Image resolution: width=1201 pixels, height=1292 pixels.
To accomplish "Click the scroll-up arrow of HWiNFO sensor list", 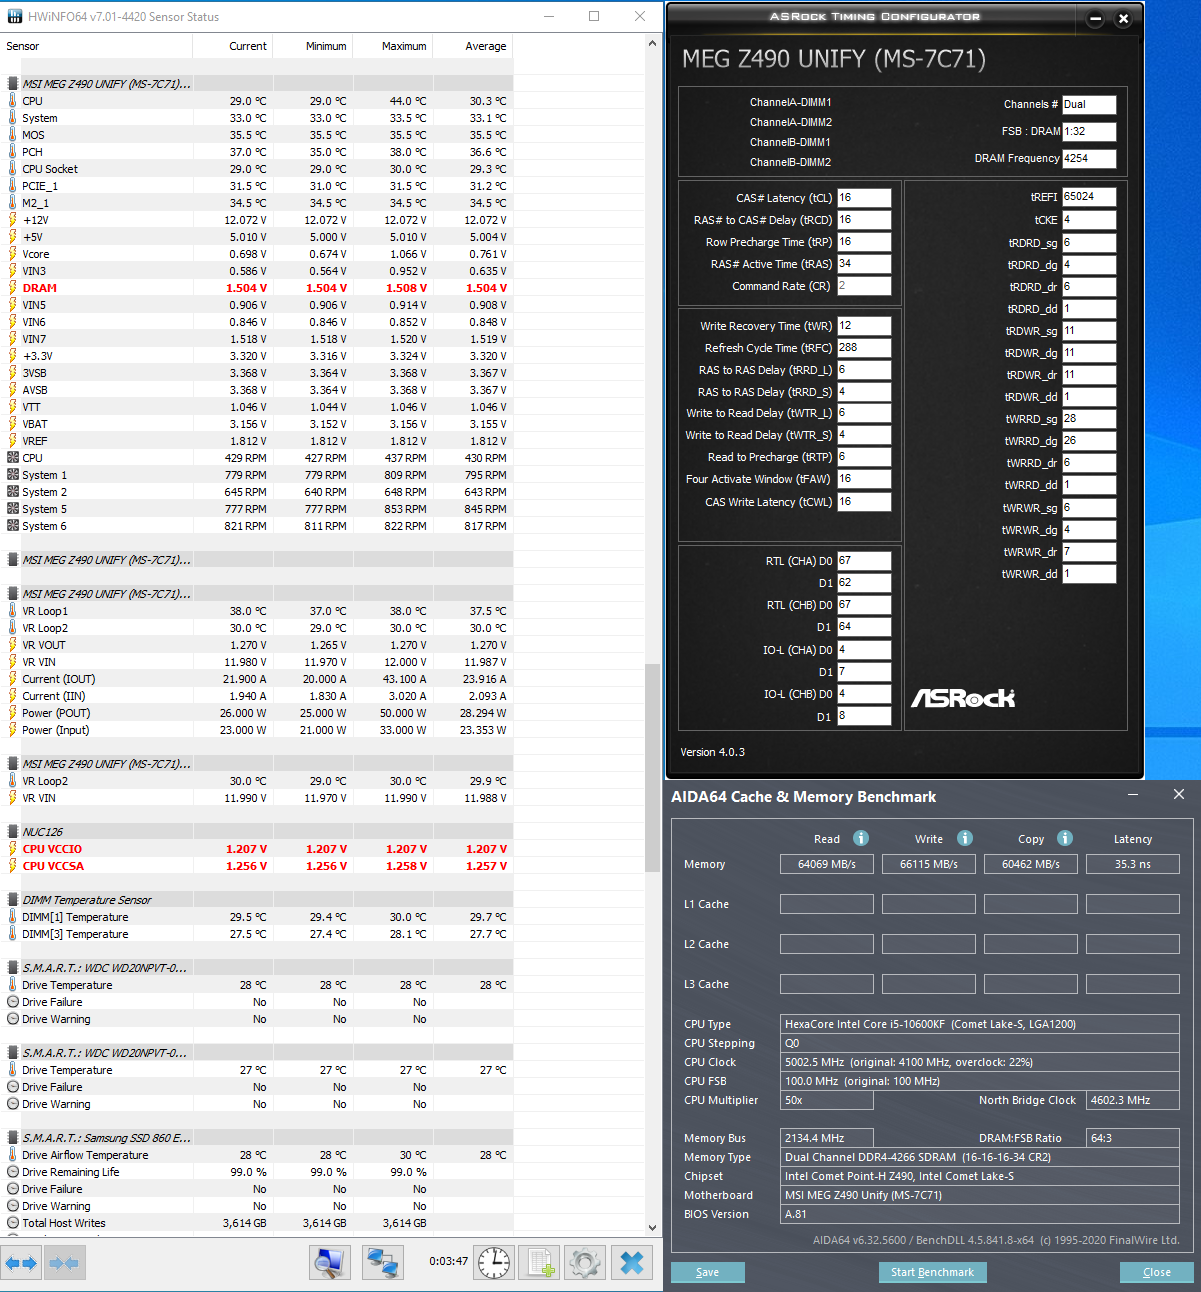I will point(653,44).
